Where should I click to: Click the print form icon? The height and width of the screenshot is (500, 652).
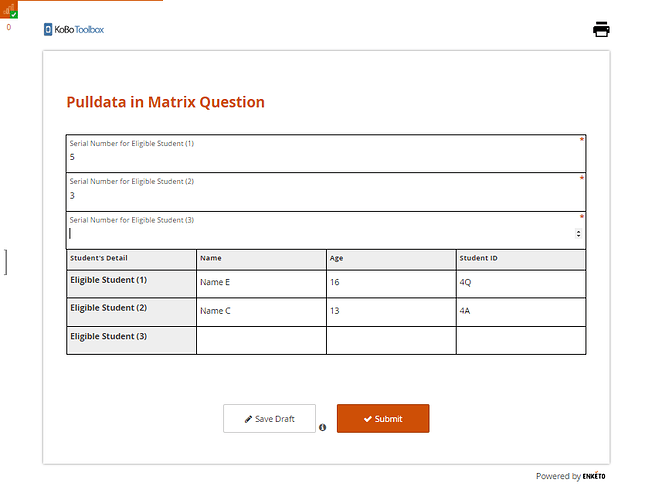click(601, 29)
